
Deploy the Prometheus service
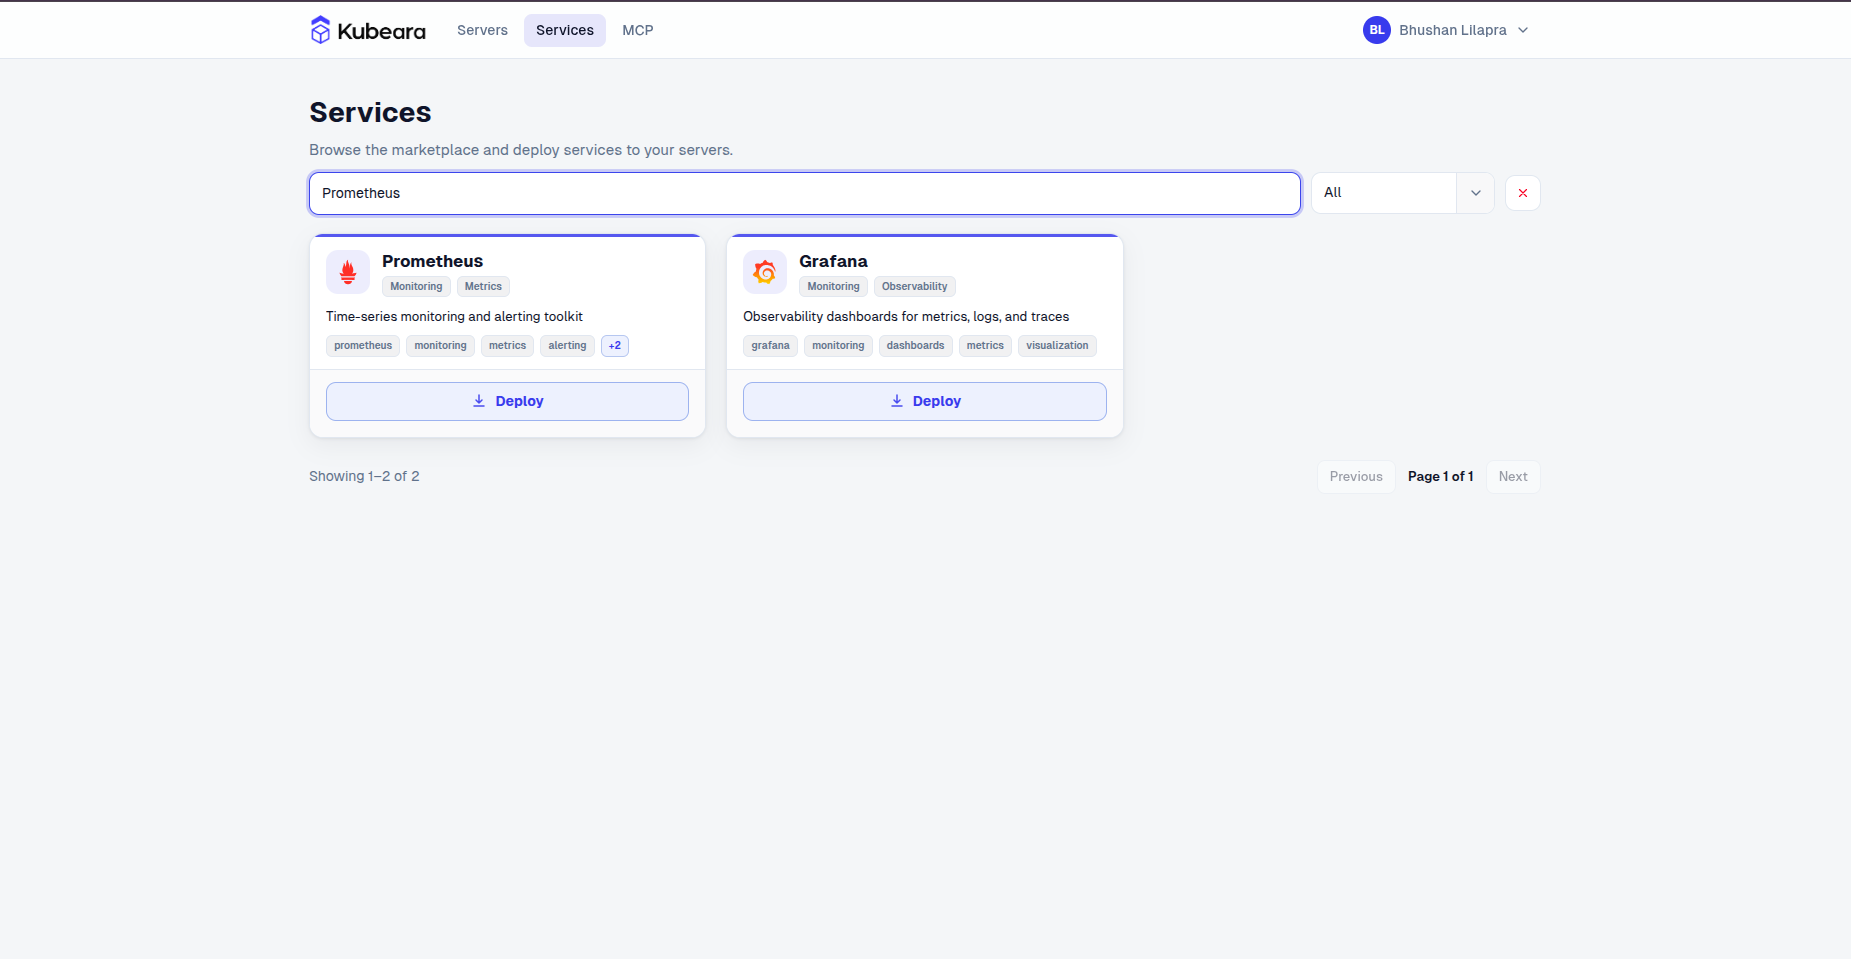(x=507, y=401)
